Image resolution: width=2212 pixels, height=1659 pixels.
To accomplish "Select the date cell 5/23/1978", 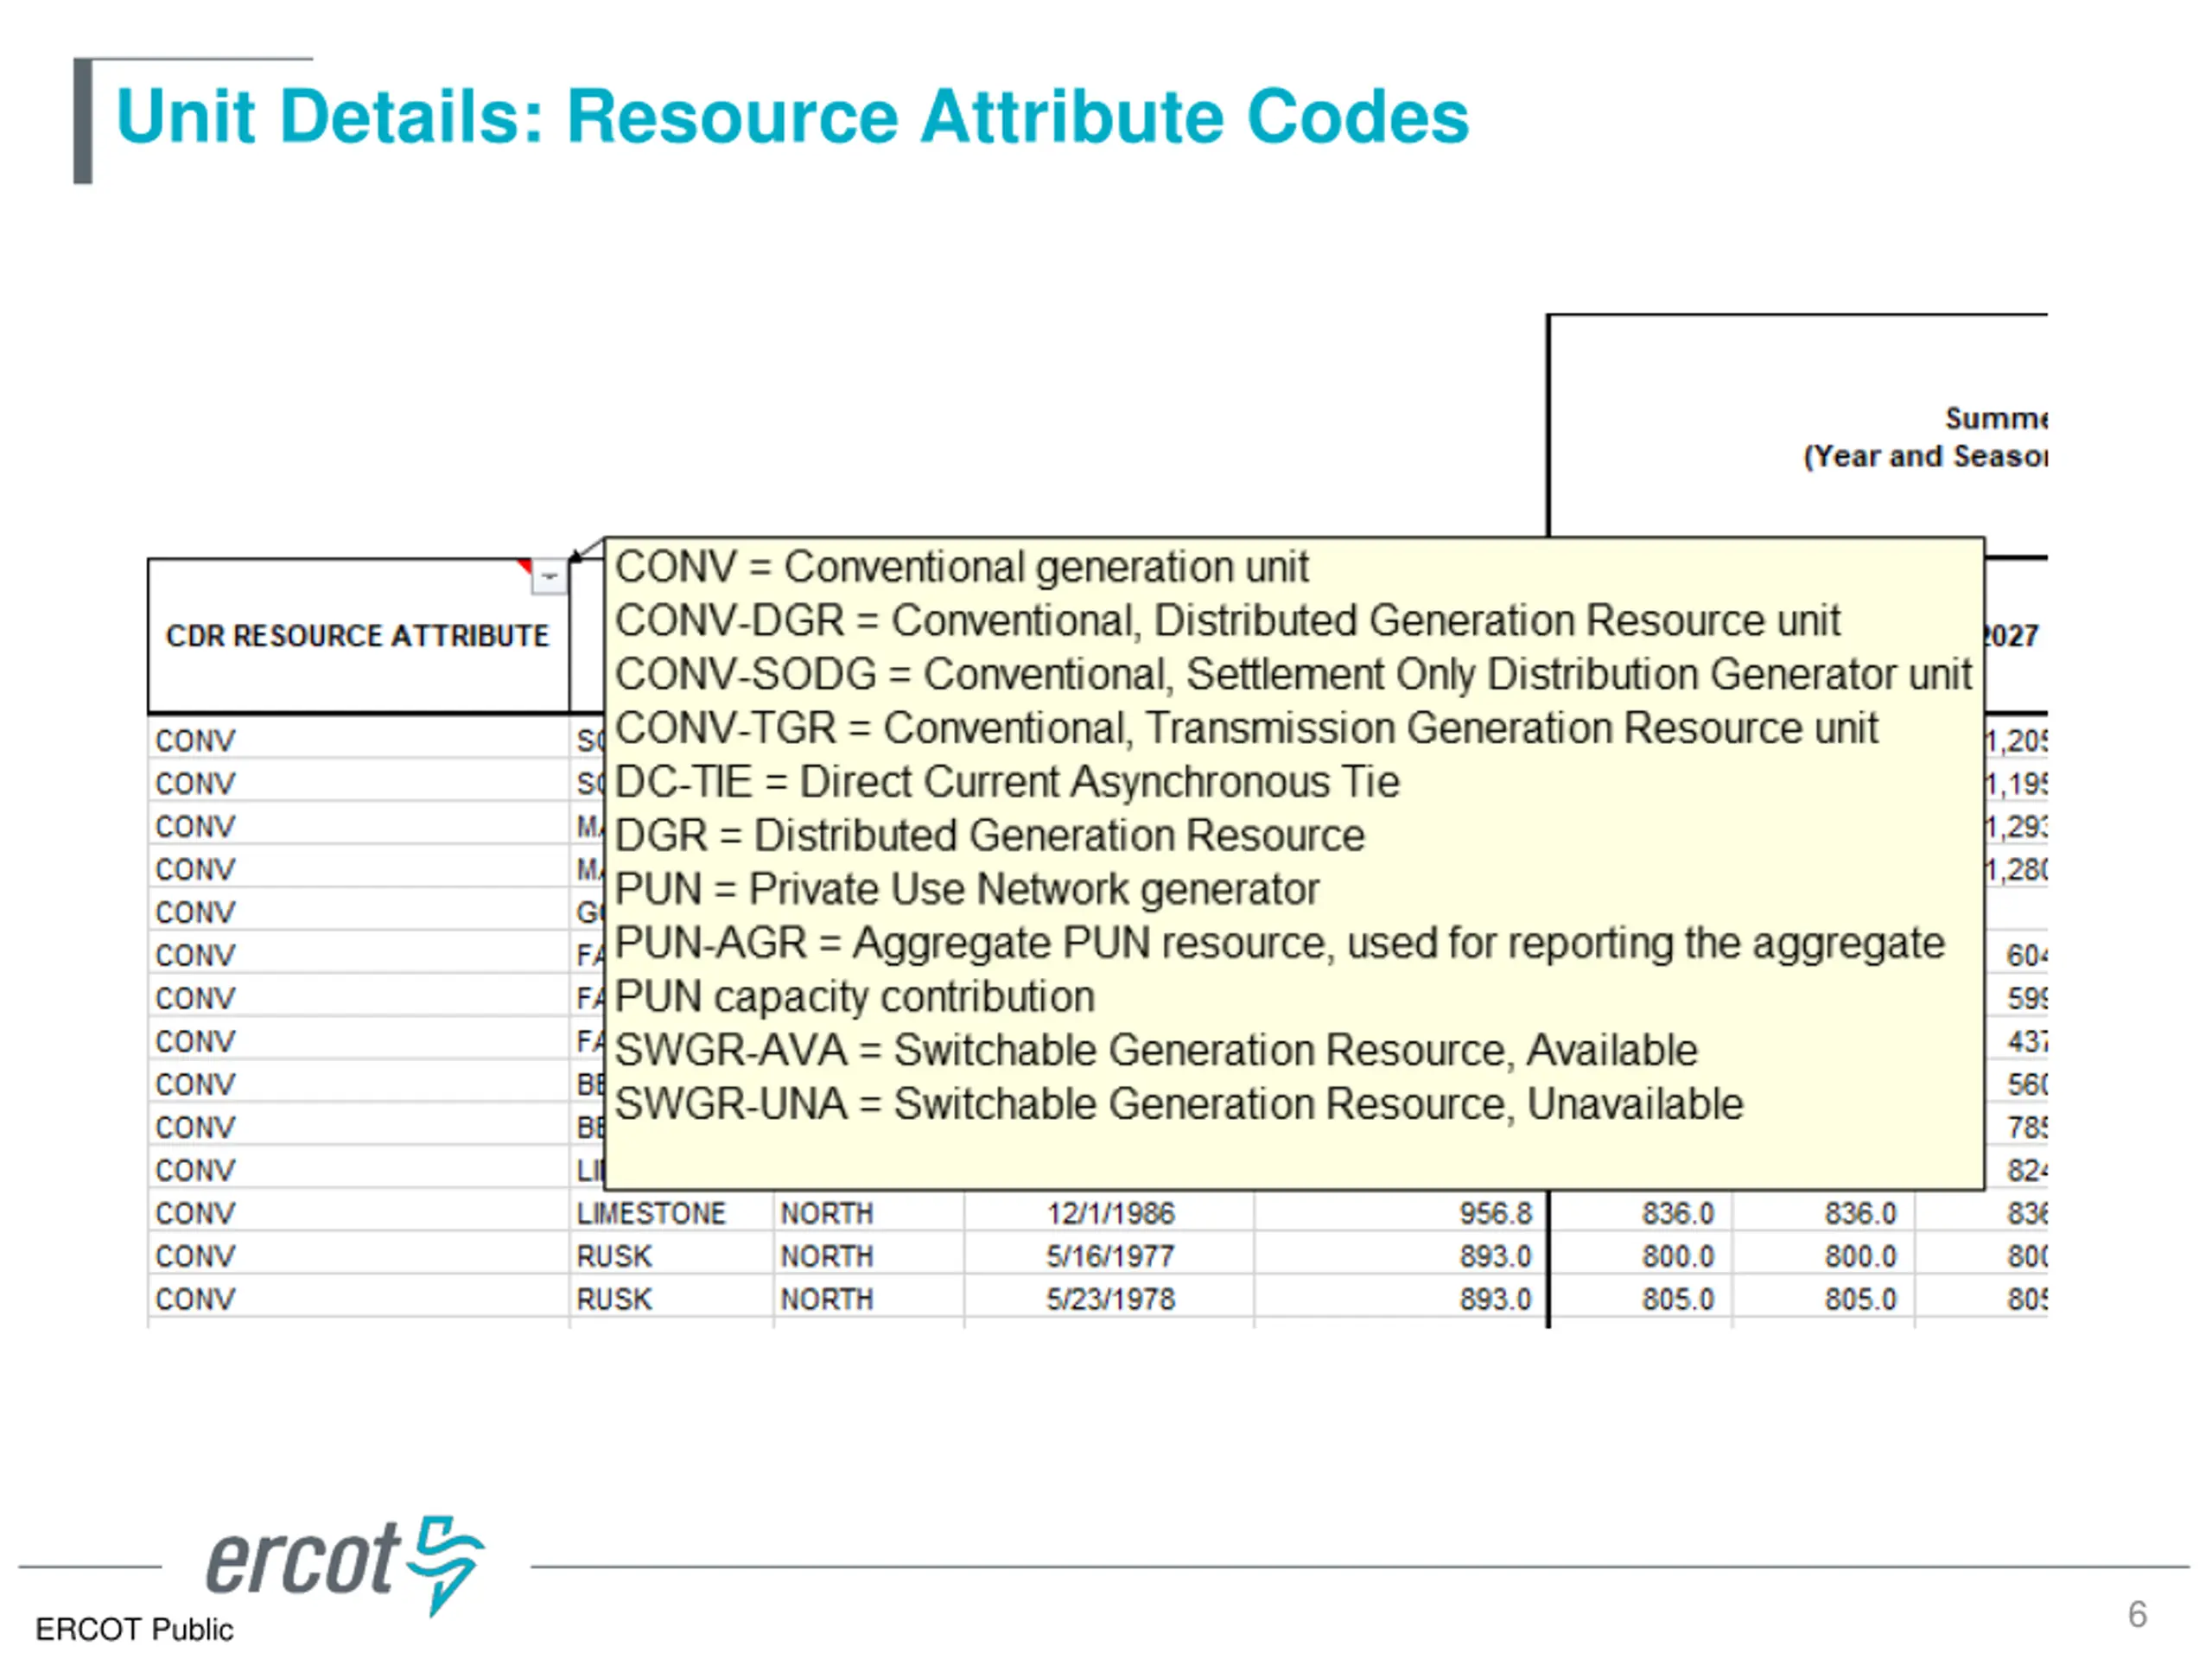I will coord(1109,1299).
